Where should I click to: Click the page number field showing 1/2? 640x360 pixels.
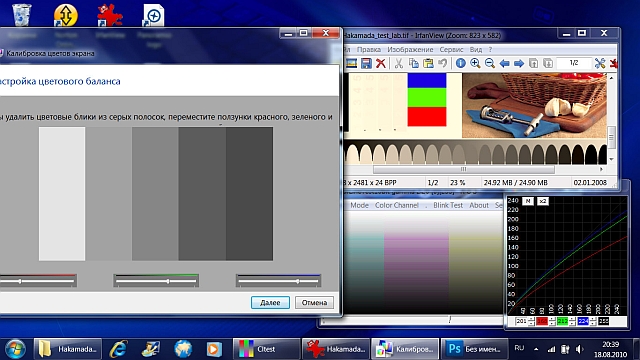(574, 63)
